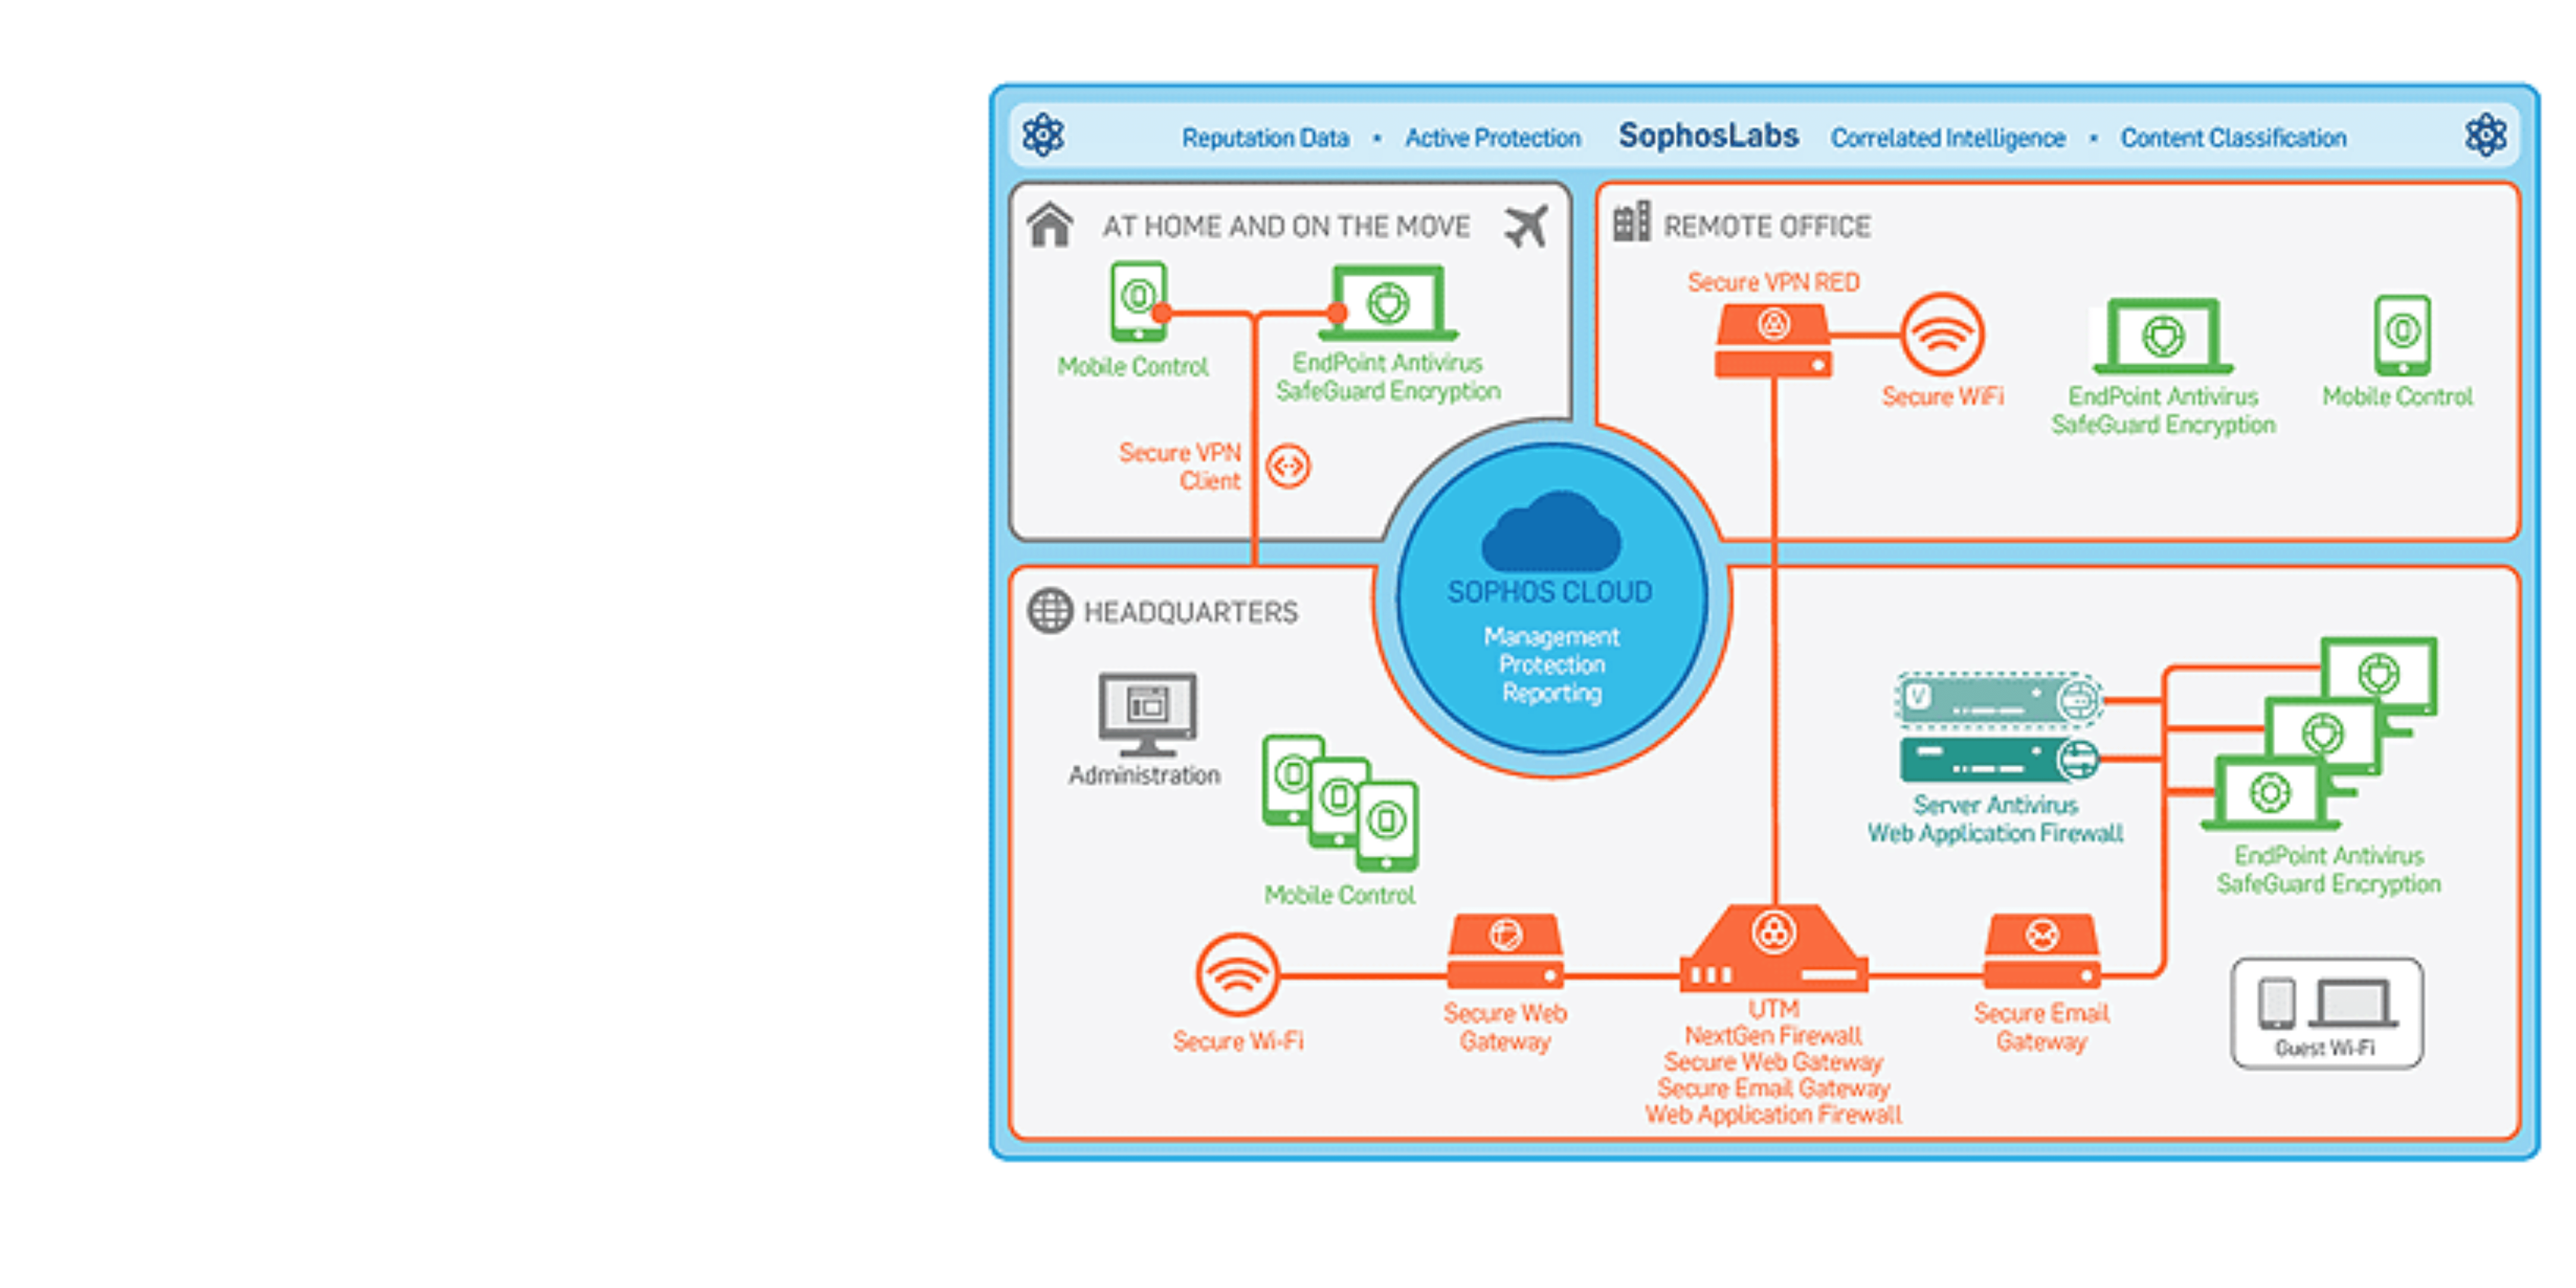Click the Content Classification label
Screen dimensions: 2576x1288
tap(2233, 137)
